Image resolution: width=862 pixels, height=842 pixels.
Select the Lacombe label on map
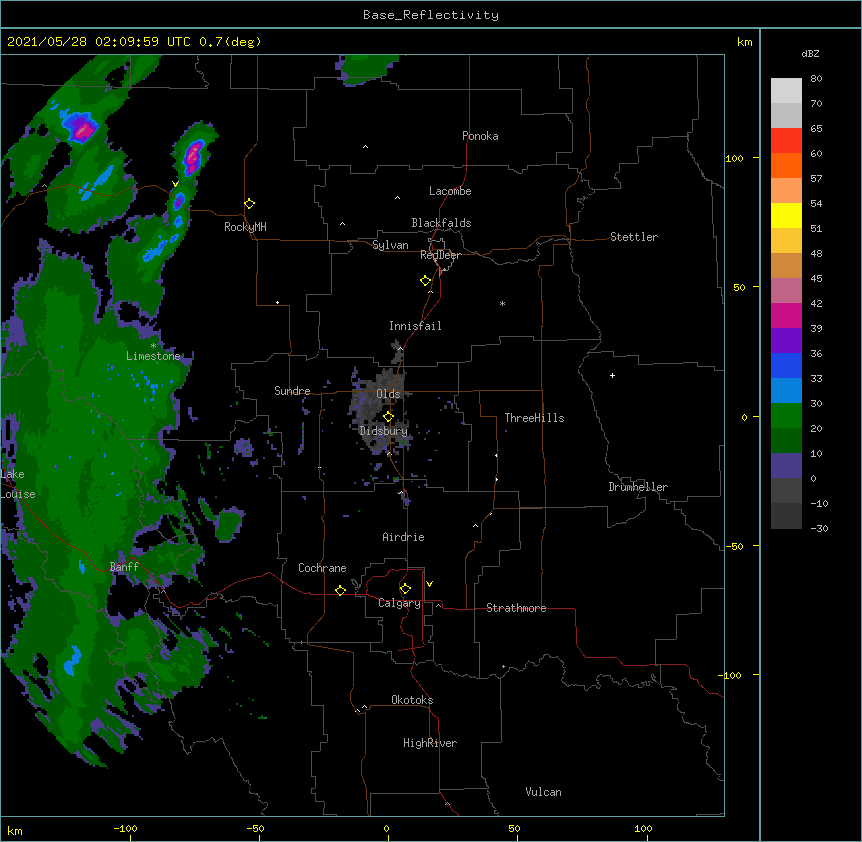[450, 191]
